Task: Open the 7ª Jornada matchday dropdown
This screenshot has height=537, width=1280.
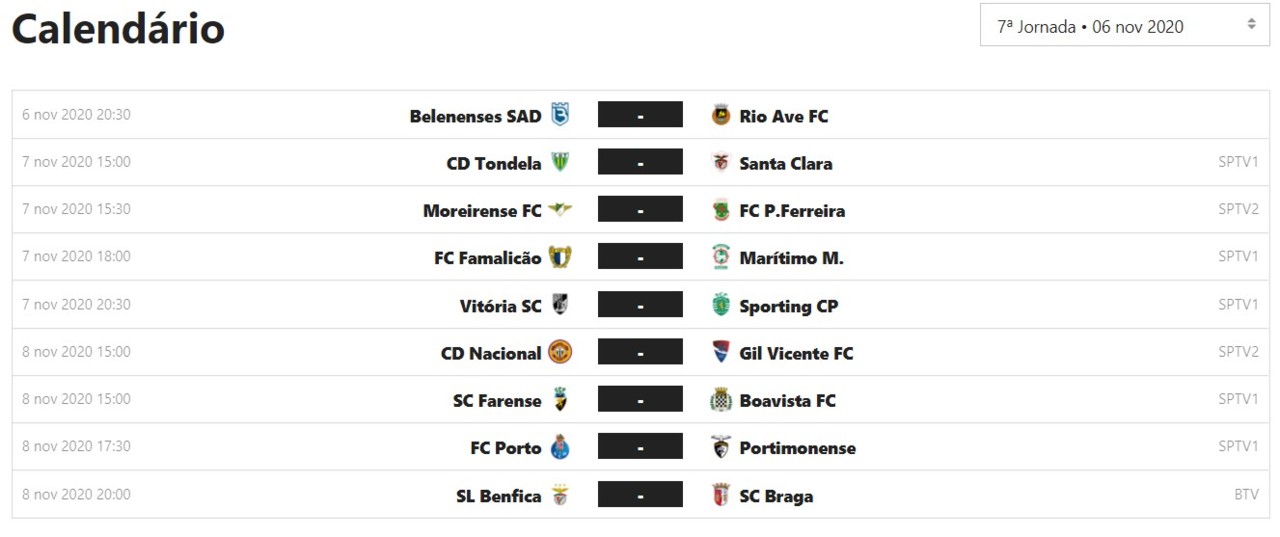Action: click(1124, 27)
